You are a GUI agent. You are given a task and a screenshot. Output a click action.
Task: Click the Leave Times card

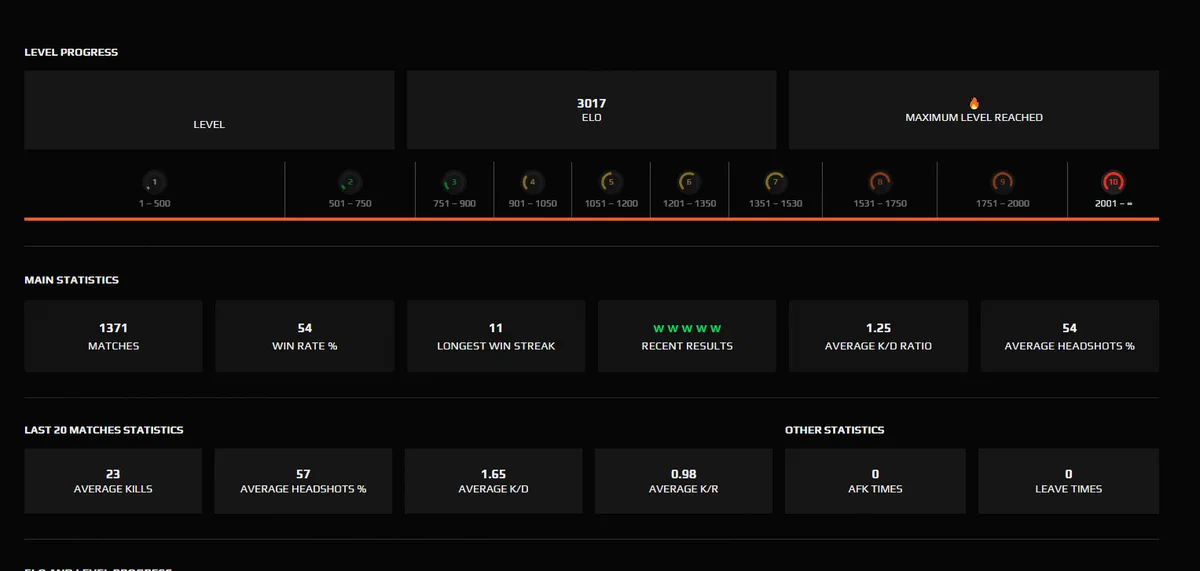coord(1069,481)
